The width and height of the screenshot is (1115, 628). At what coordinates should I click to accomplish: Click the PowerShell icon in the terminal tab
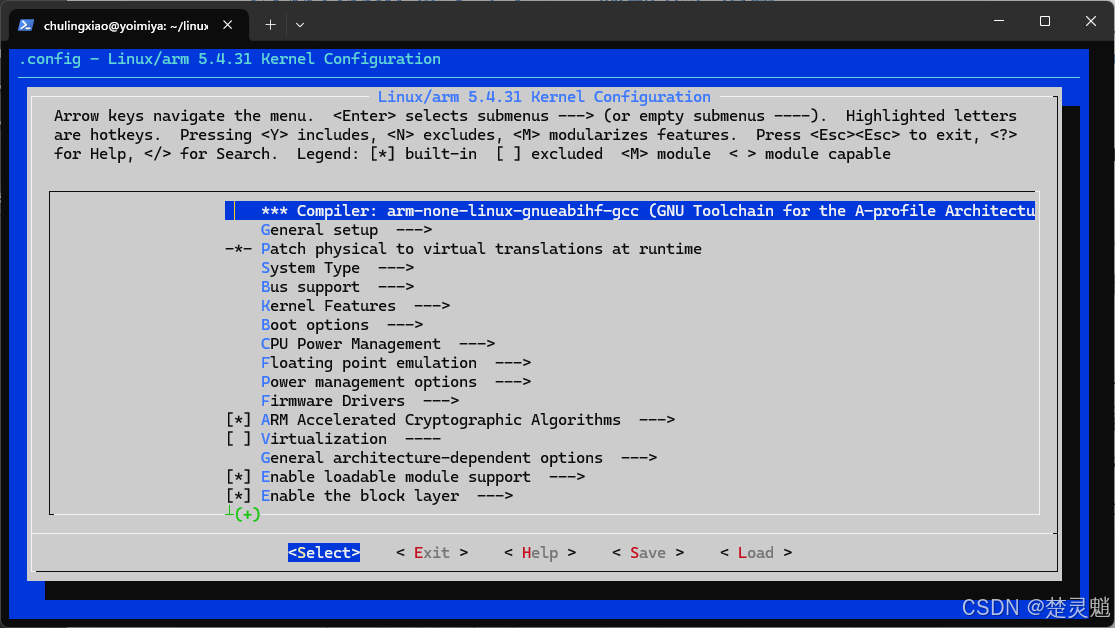pos(26,25)
